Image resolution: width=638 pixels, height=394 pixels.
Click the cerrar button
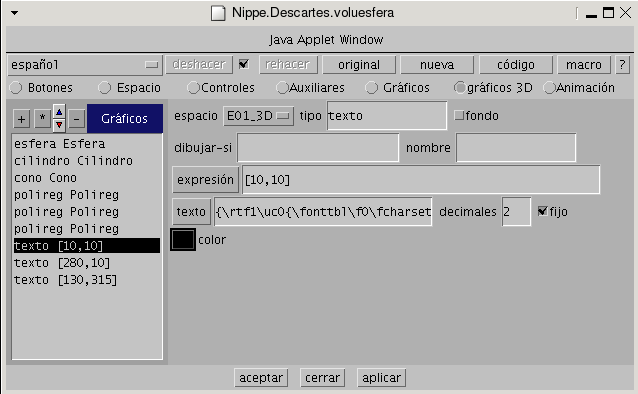(322, 378)
